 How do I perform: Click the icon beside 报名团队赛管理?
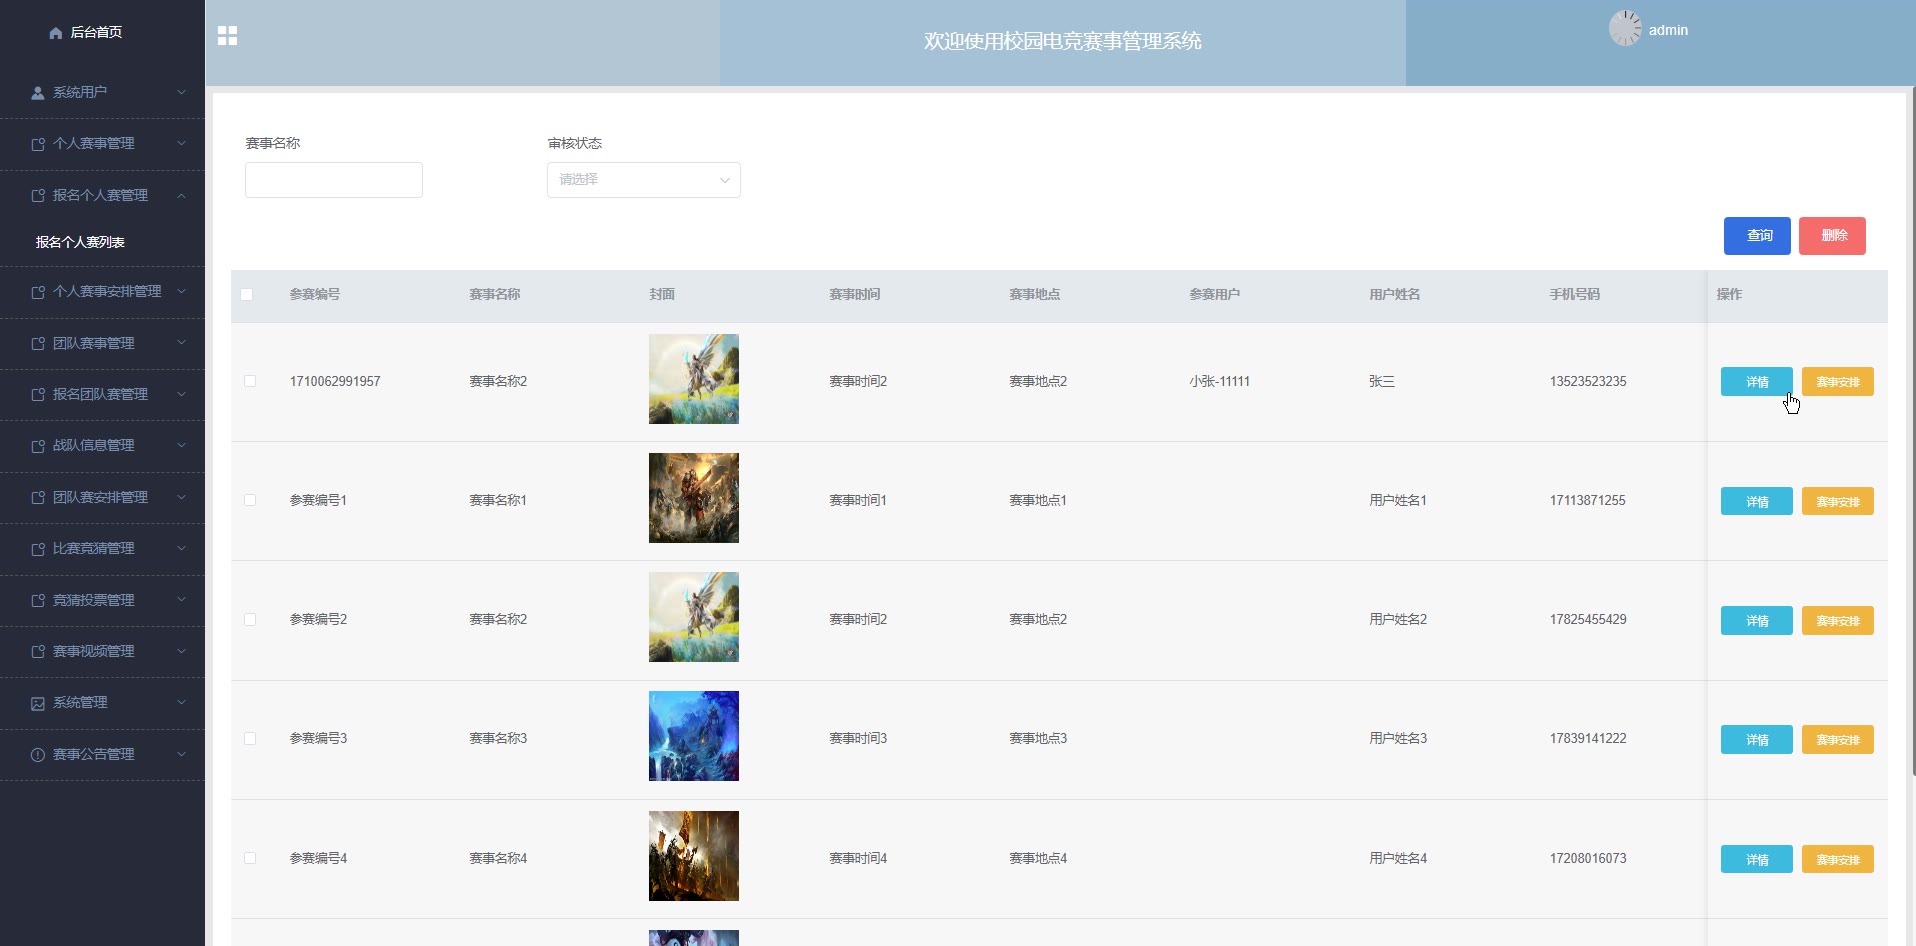coord(38,395)
